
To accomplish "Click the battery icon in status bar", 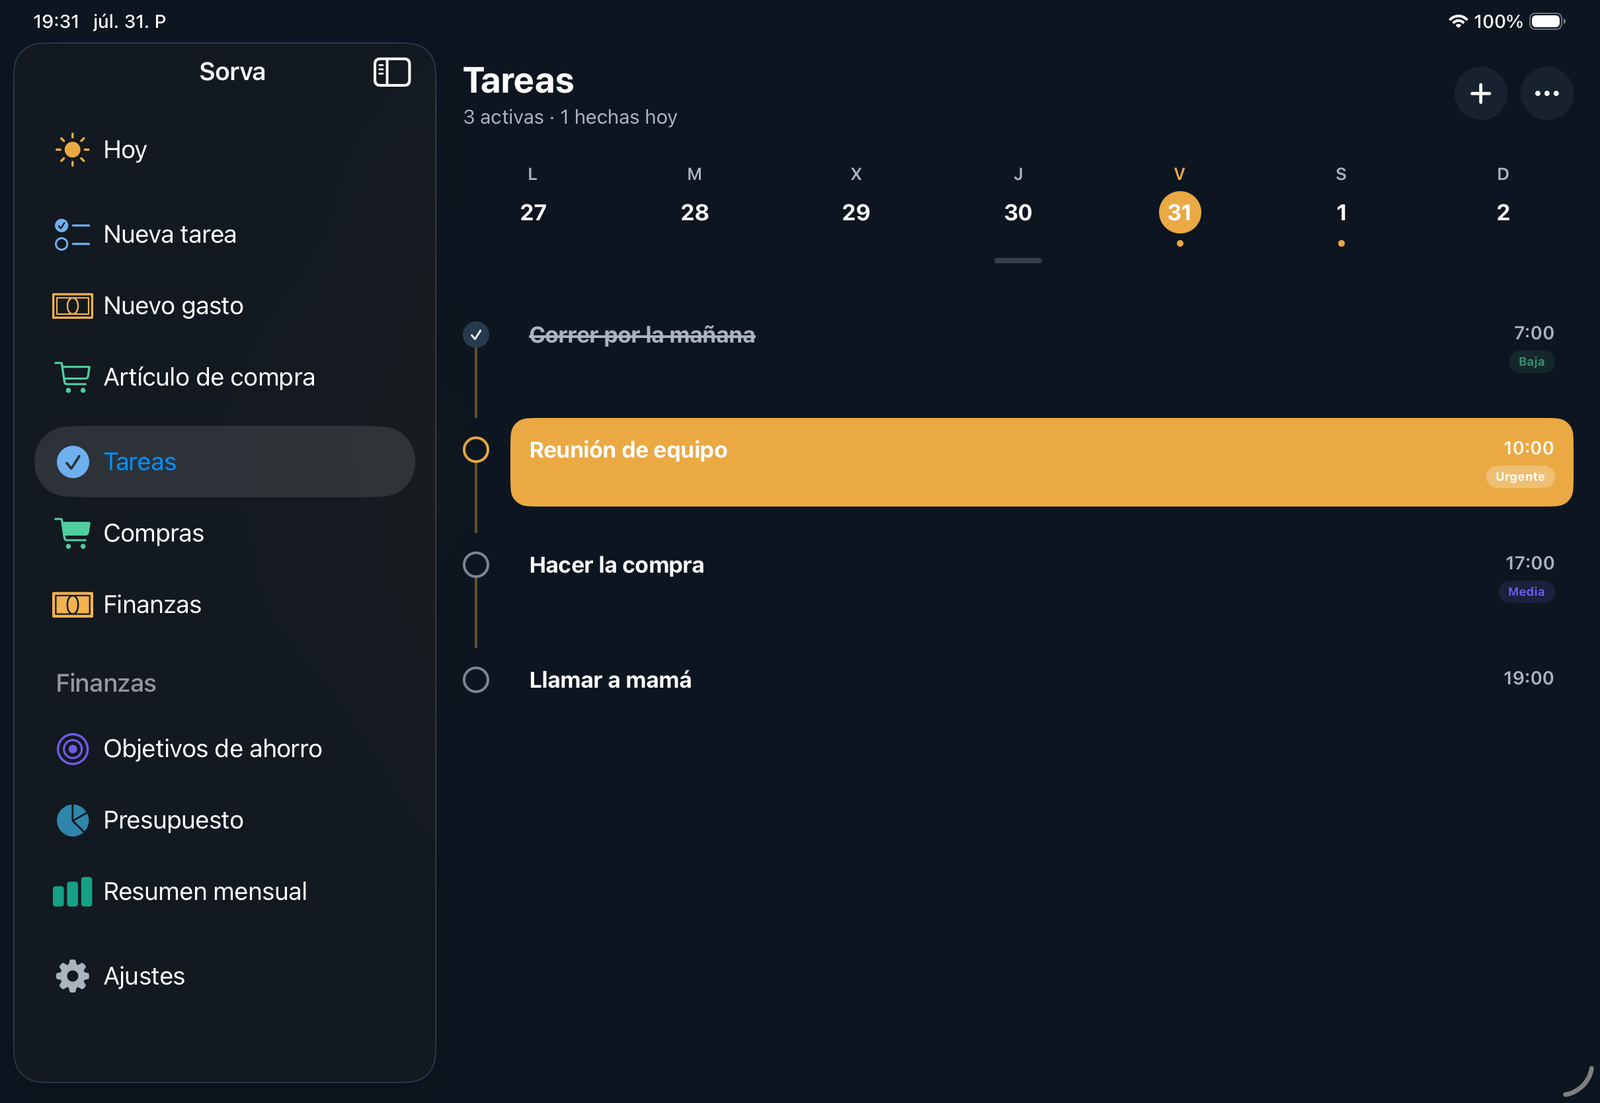I will coord(1547,21).
